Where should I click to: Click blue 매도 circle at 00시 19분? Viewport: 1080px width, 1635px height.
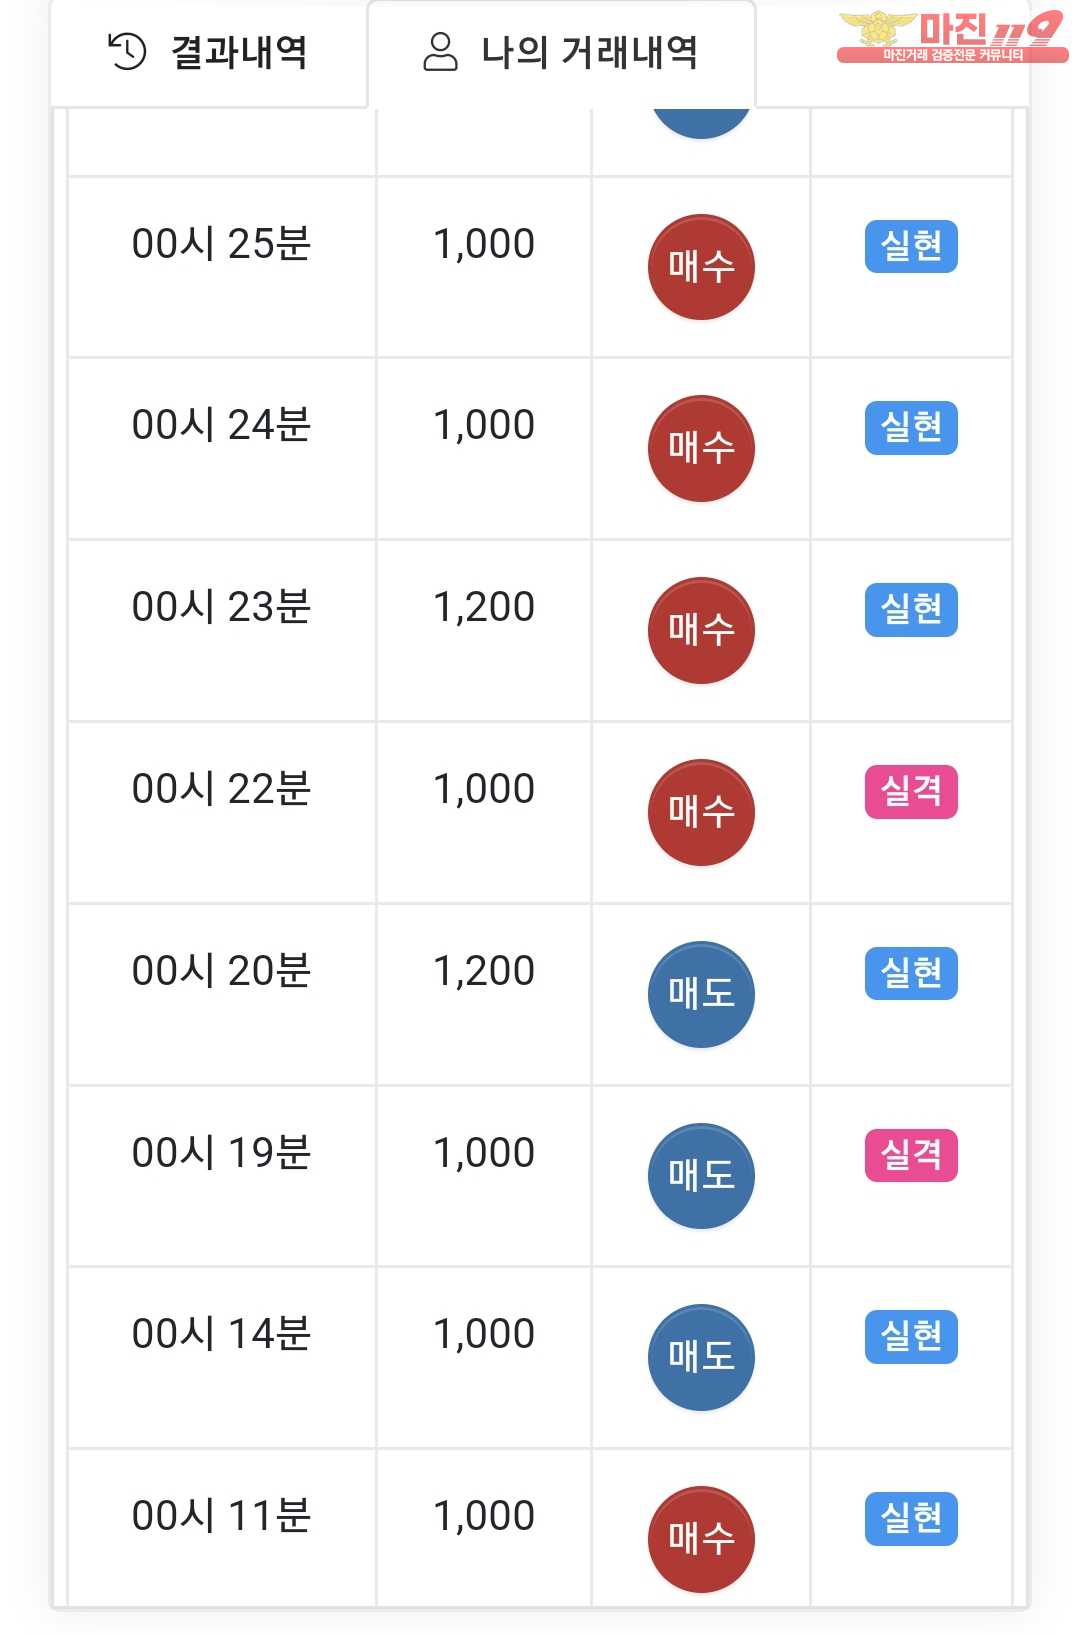[701, 1176]
